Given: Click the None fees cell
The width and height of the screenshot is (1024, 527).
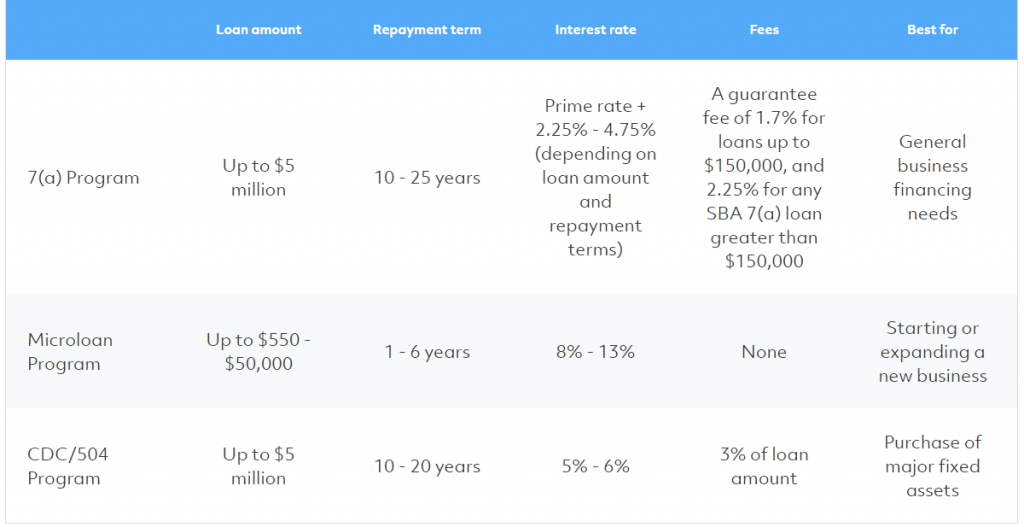Looking at the screenshot, I should coord(764,352).
